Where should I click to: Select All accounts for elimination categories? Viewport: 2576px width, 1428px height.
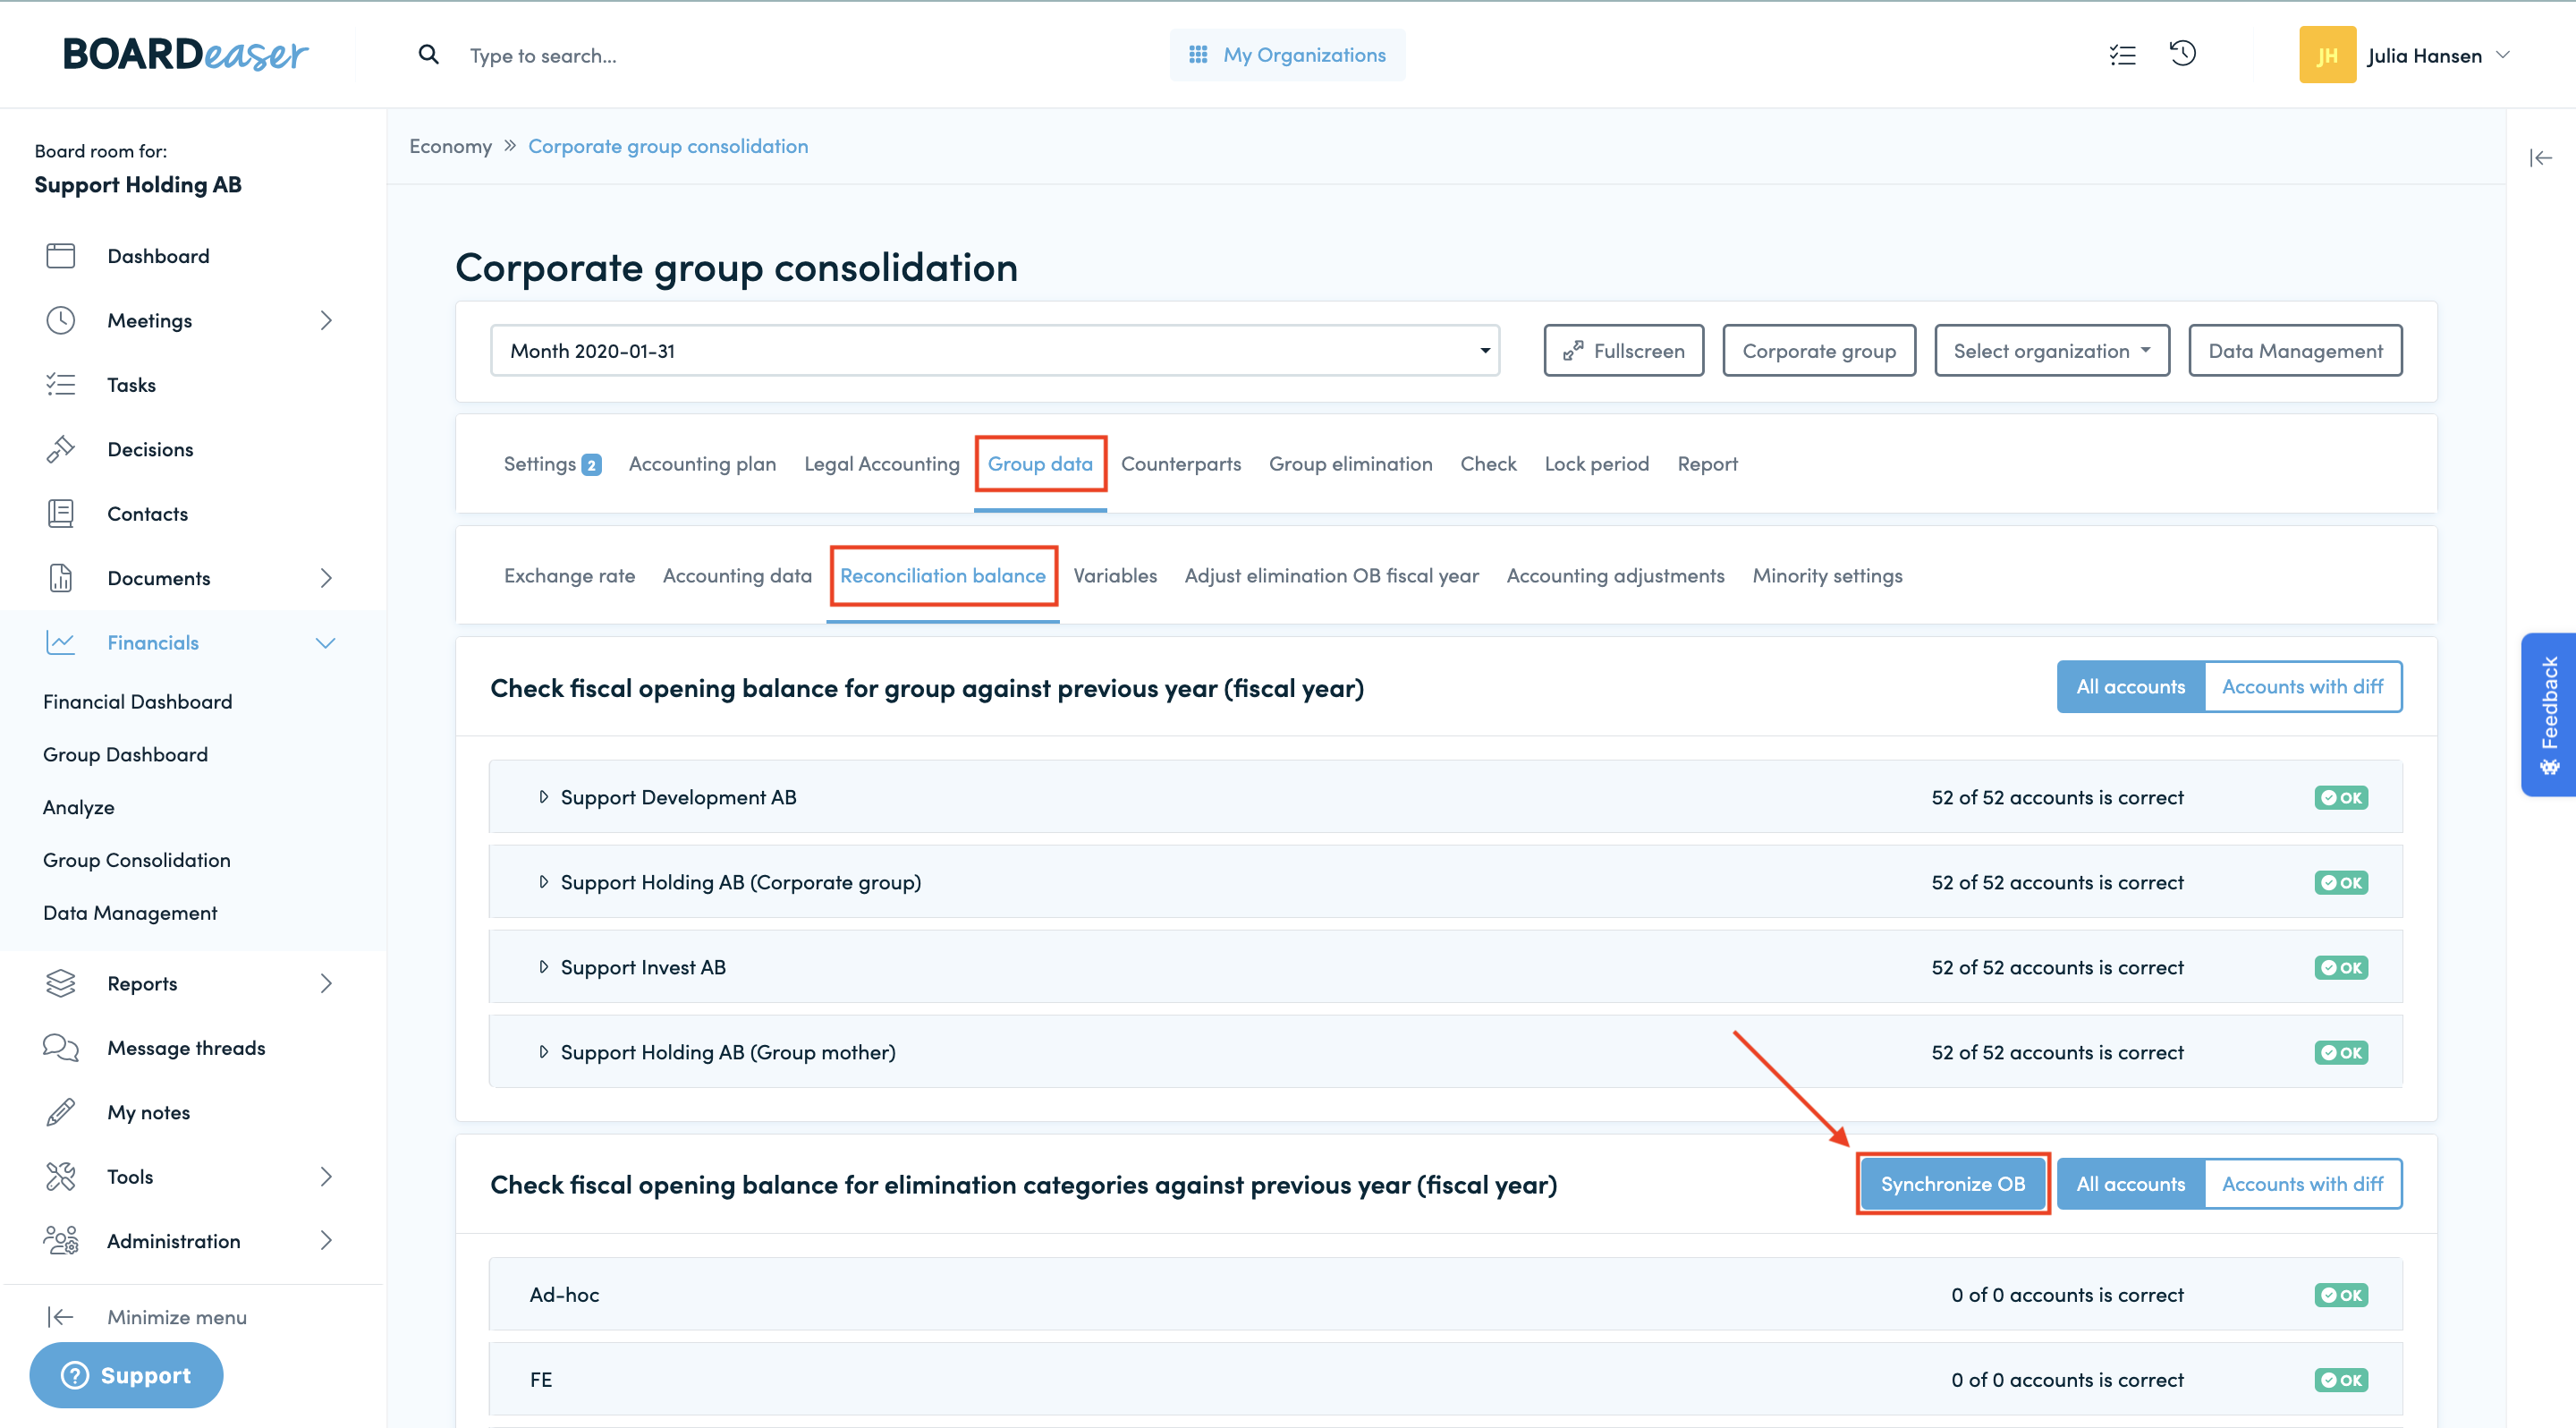click(2130, 1184)
